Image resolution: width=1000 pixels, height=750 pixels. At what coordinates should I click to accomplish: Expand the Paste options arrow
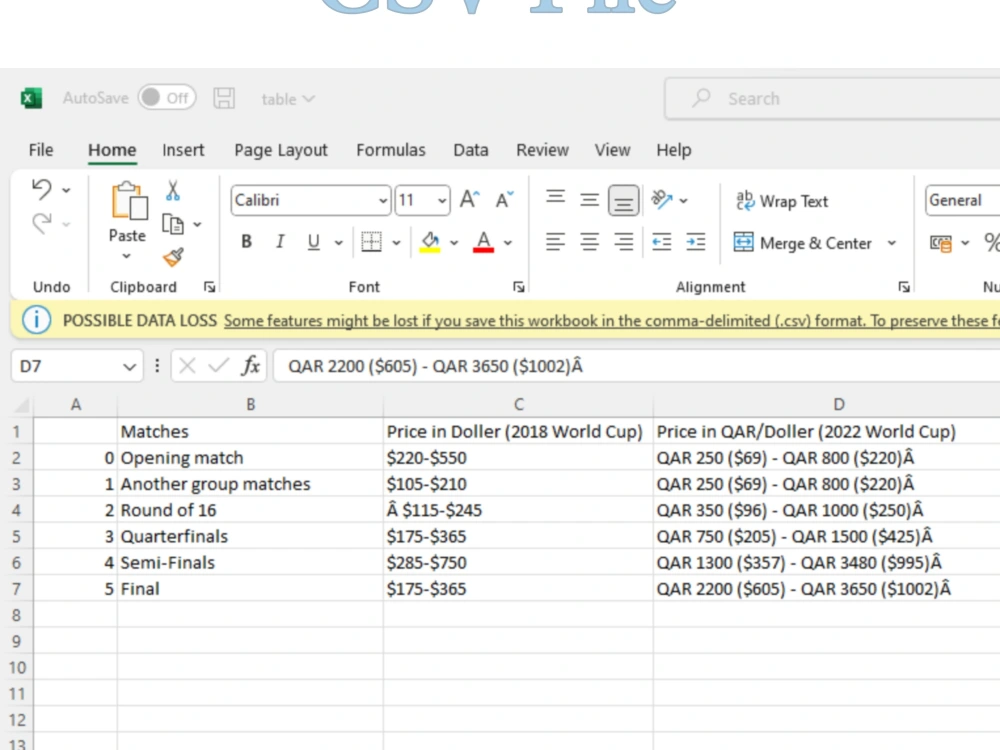[126, 256]
